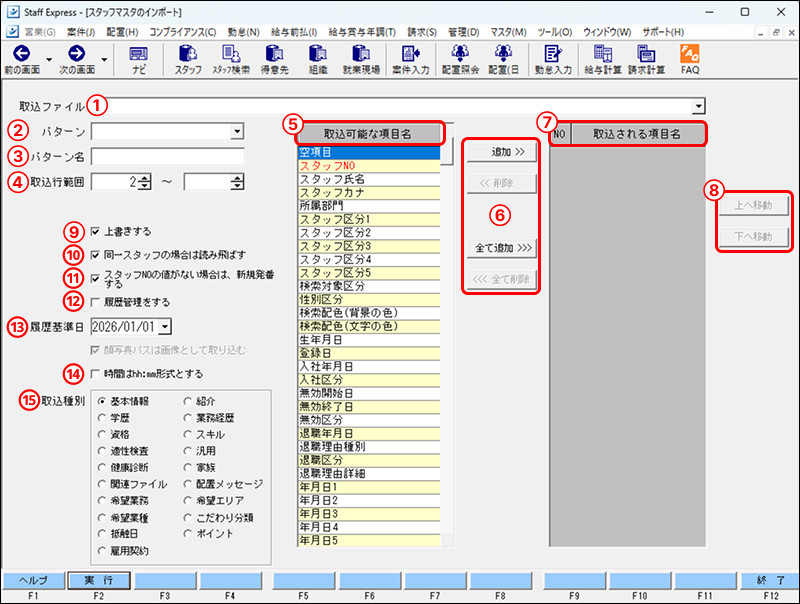Image resolution: width=800 pixels, height=604 pixels.
Task: Select the 雇用契約 radio button
Action: [x=102, y=551]
